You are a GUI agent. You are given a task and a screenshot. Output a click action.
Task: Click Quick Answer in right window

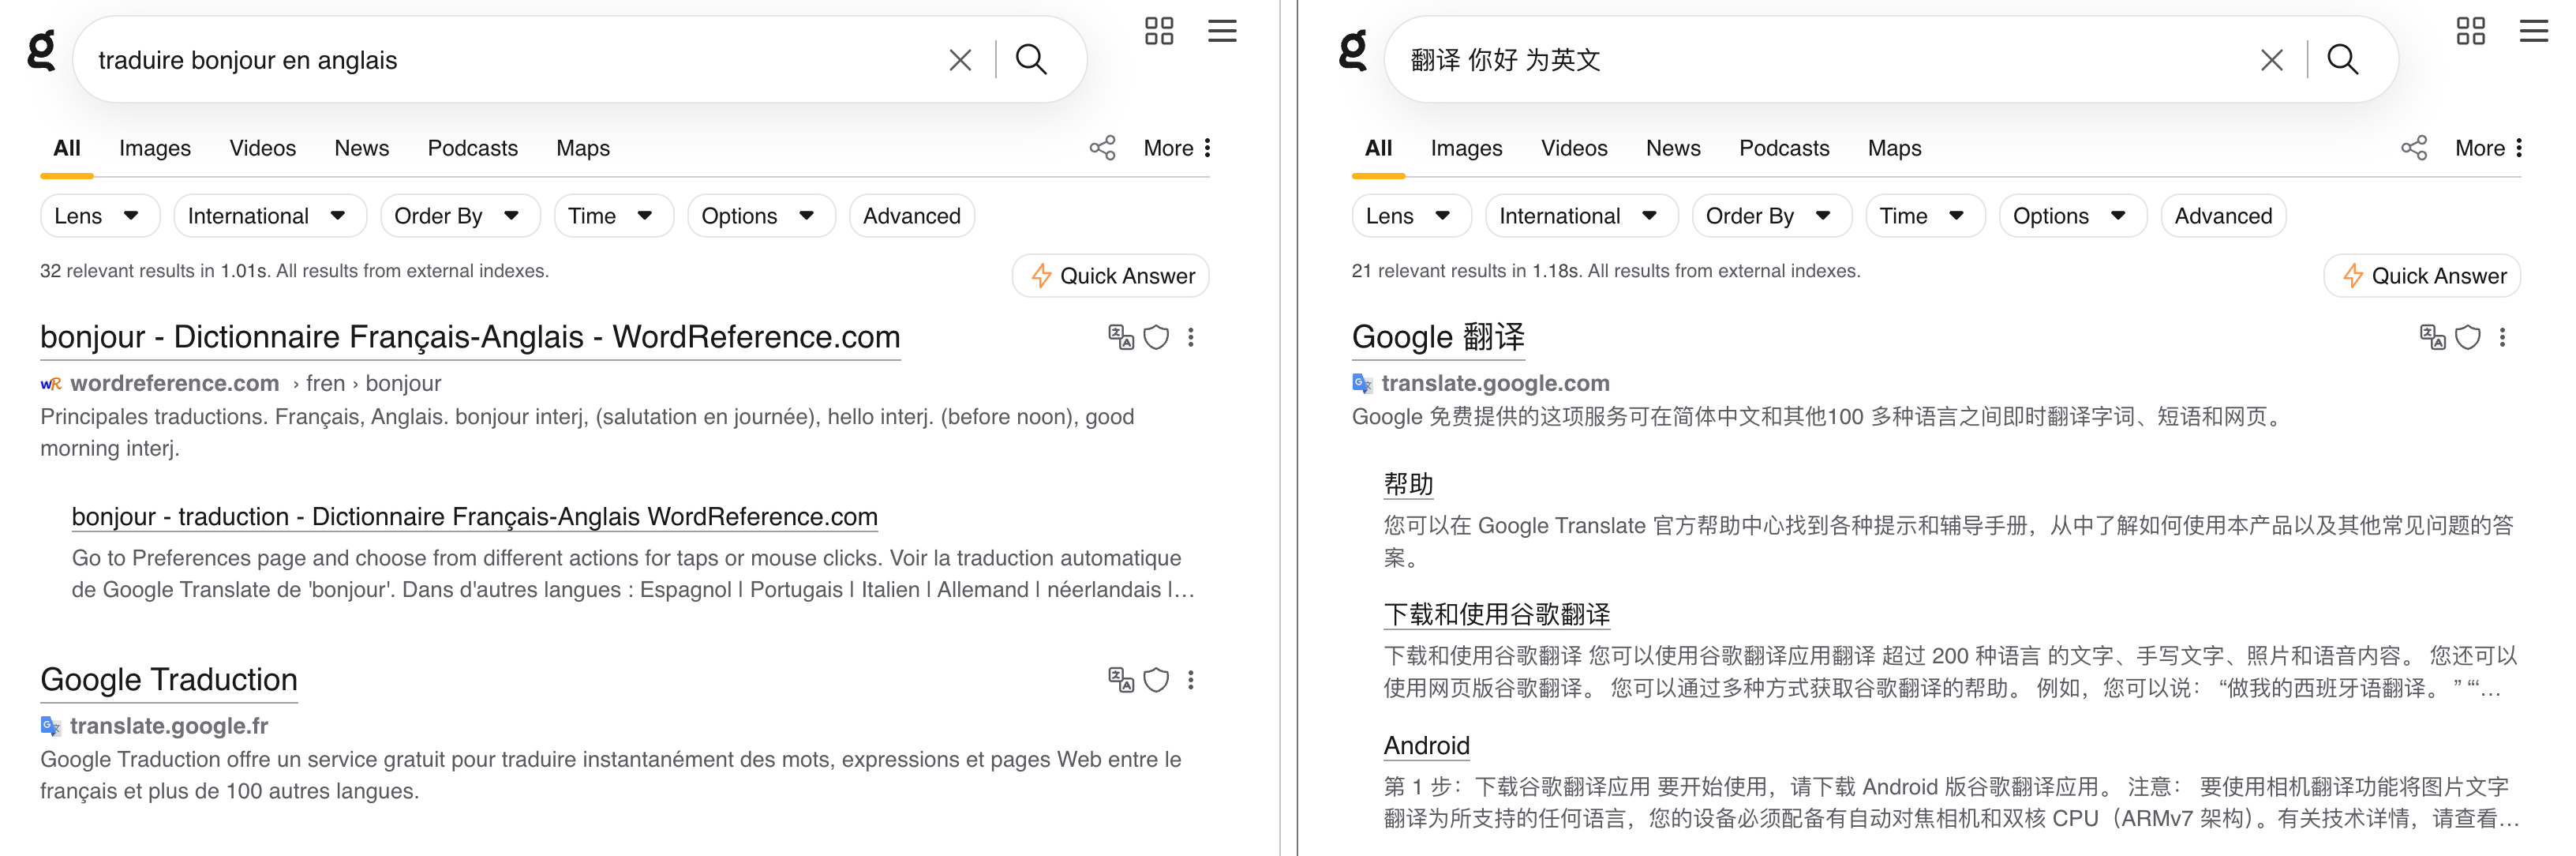[x=2422, y=276]
